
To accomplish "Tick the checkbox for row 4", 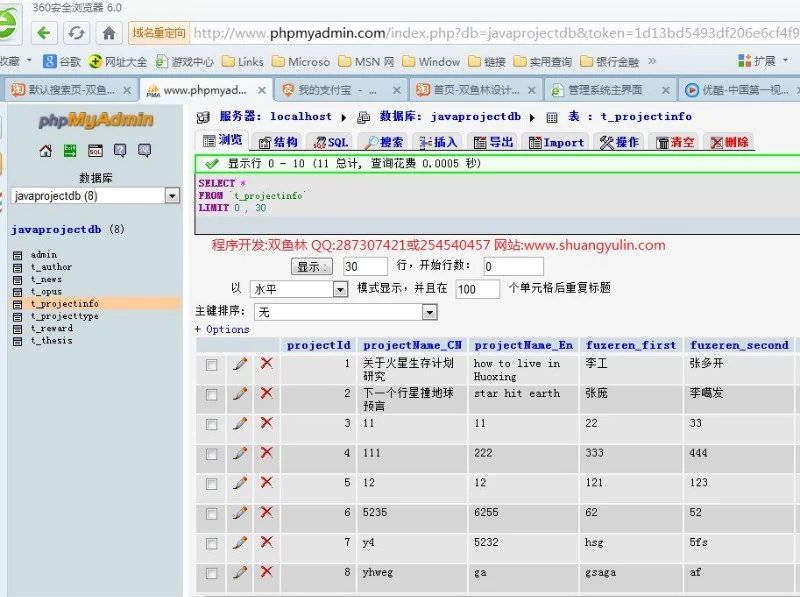I will tap(211, 454).
